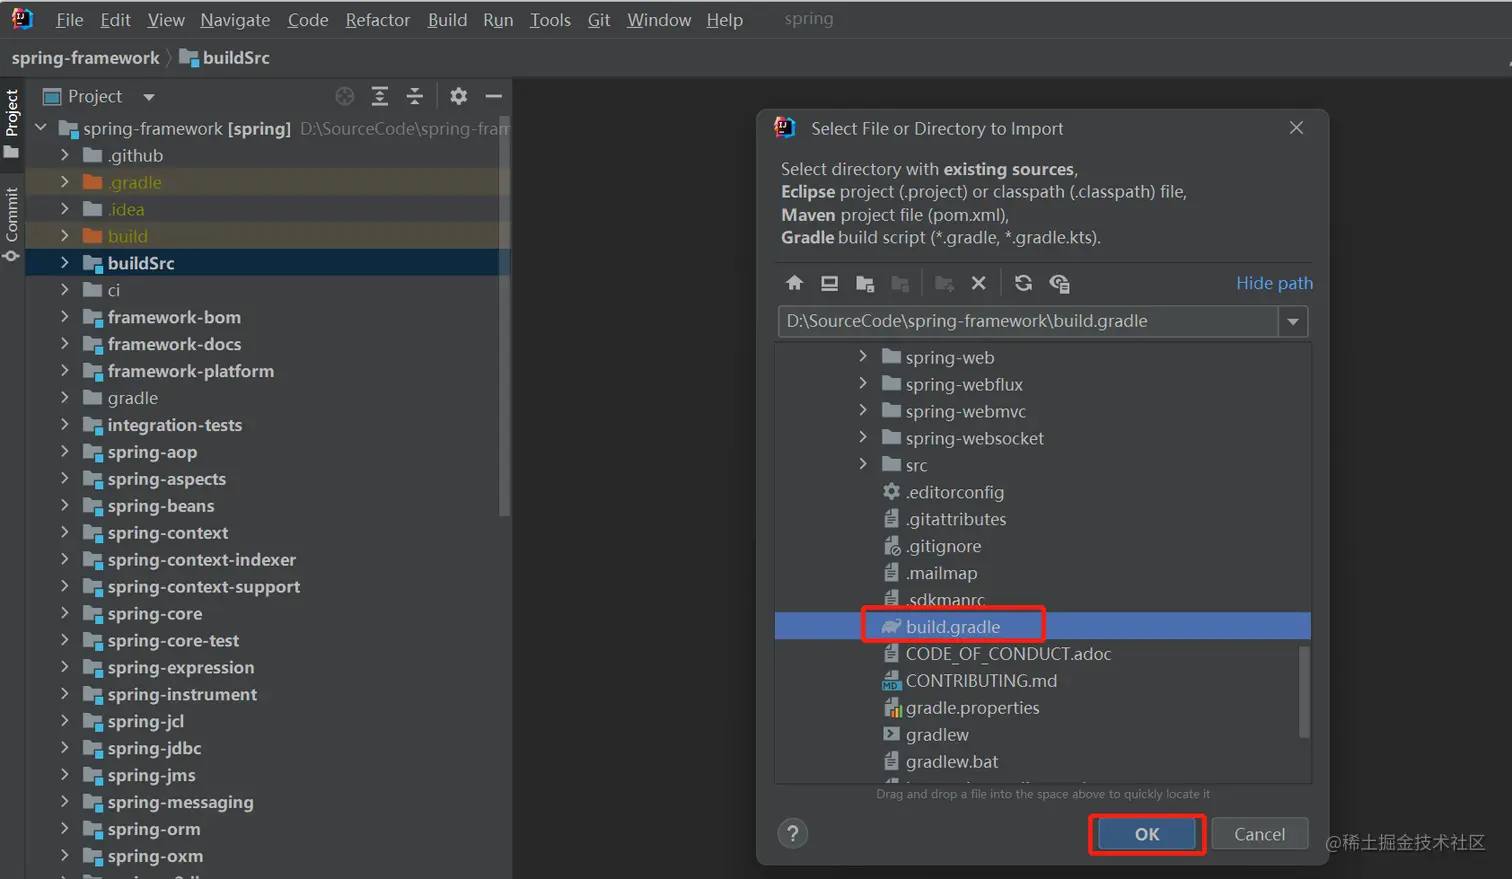Select the .gradle folder in Project tree
Viewport: 1512px width, 879px height.
click(x=135, y=181)
